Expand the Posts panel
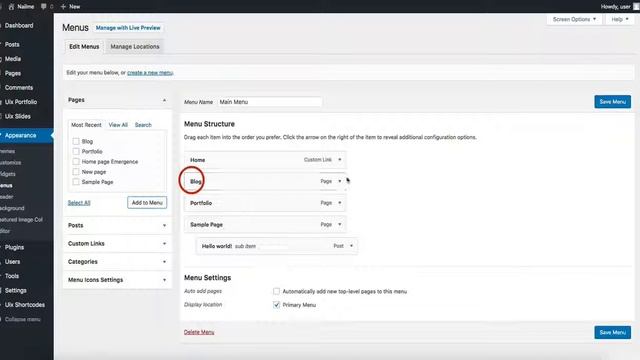 [x=117, y=225]
